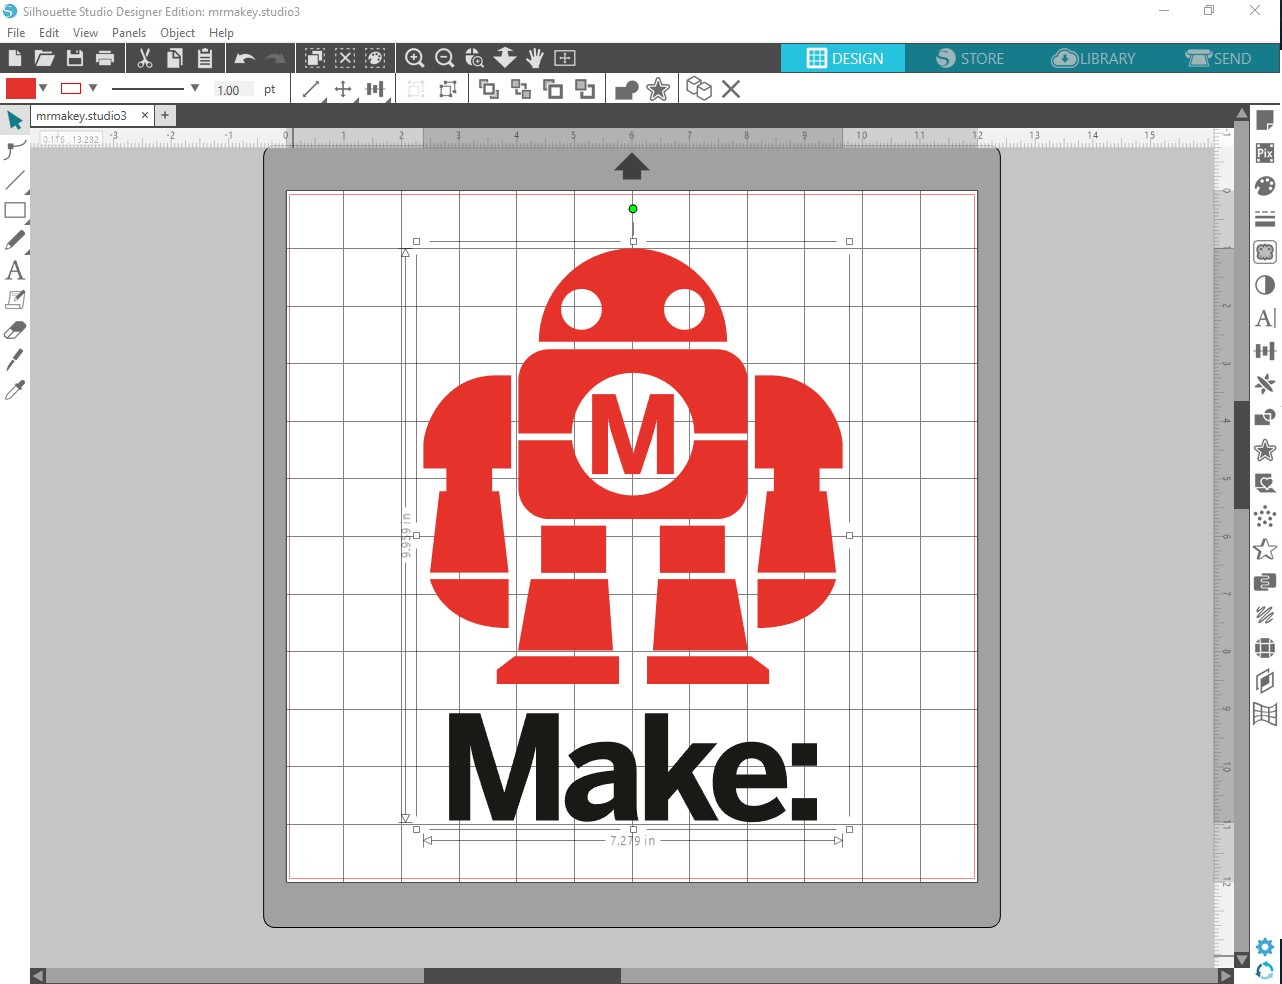Image resolution: width=1282 pixels, height=984 pixels.
Task: Click the Select All icon
Action: [x=315, y=58]
